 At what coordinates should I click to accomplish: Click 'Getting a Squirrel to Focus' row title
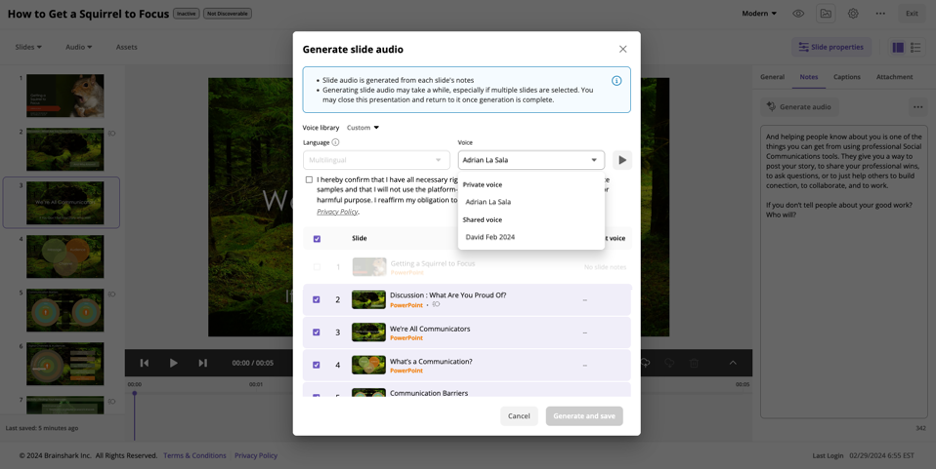click(x=433, y=263)
